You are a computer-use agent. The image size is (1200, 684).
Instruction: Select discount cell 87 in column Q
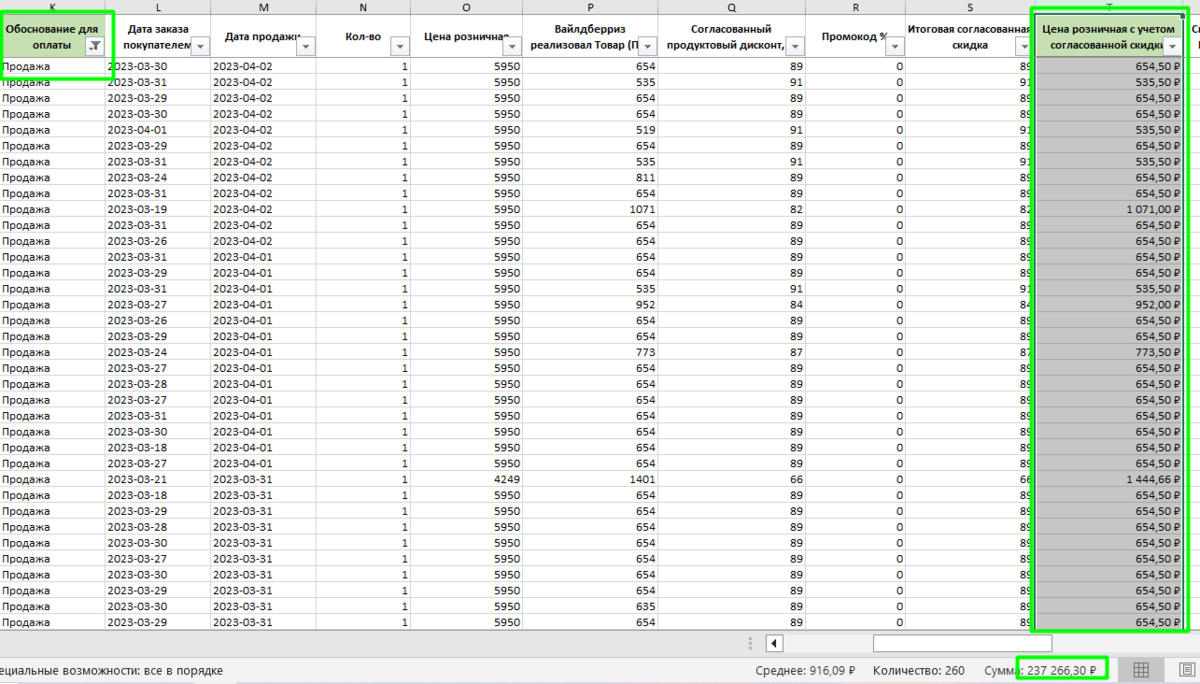(732, 353)
